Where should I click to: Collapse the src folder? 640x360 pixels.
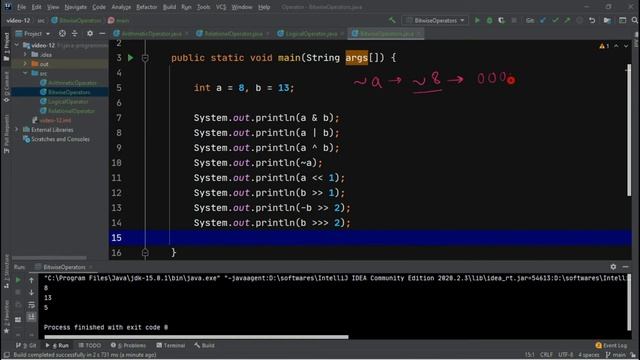(x=25, y=73)
